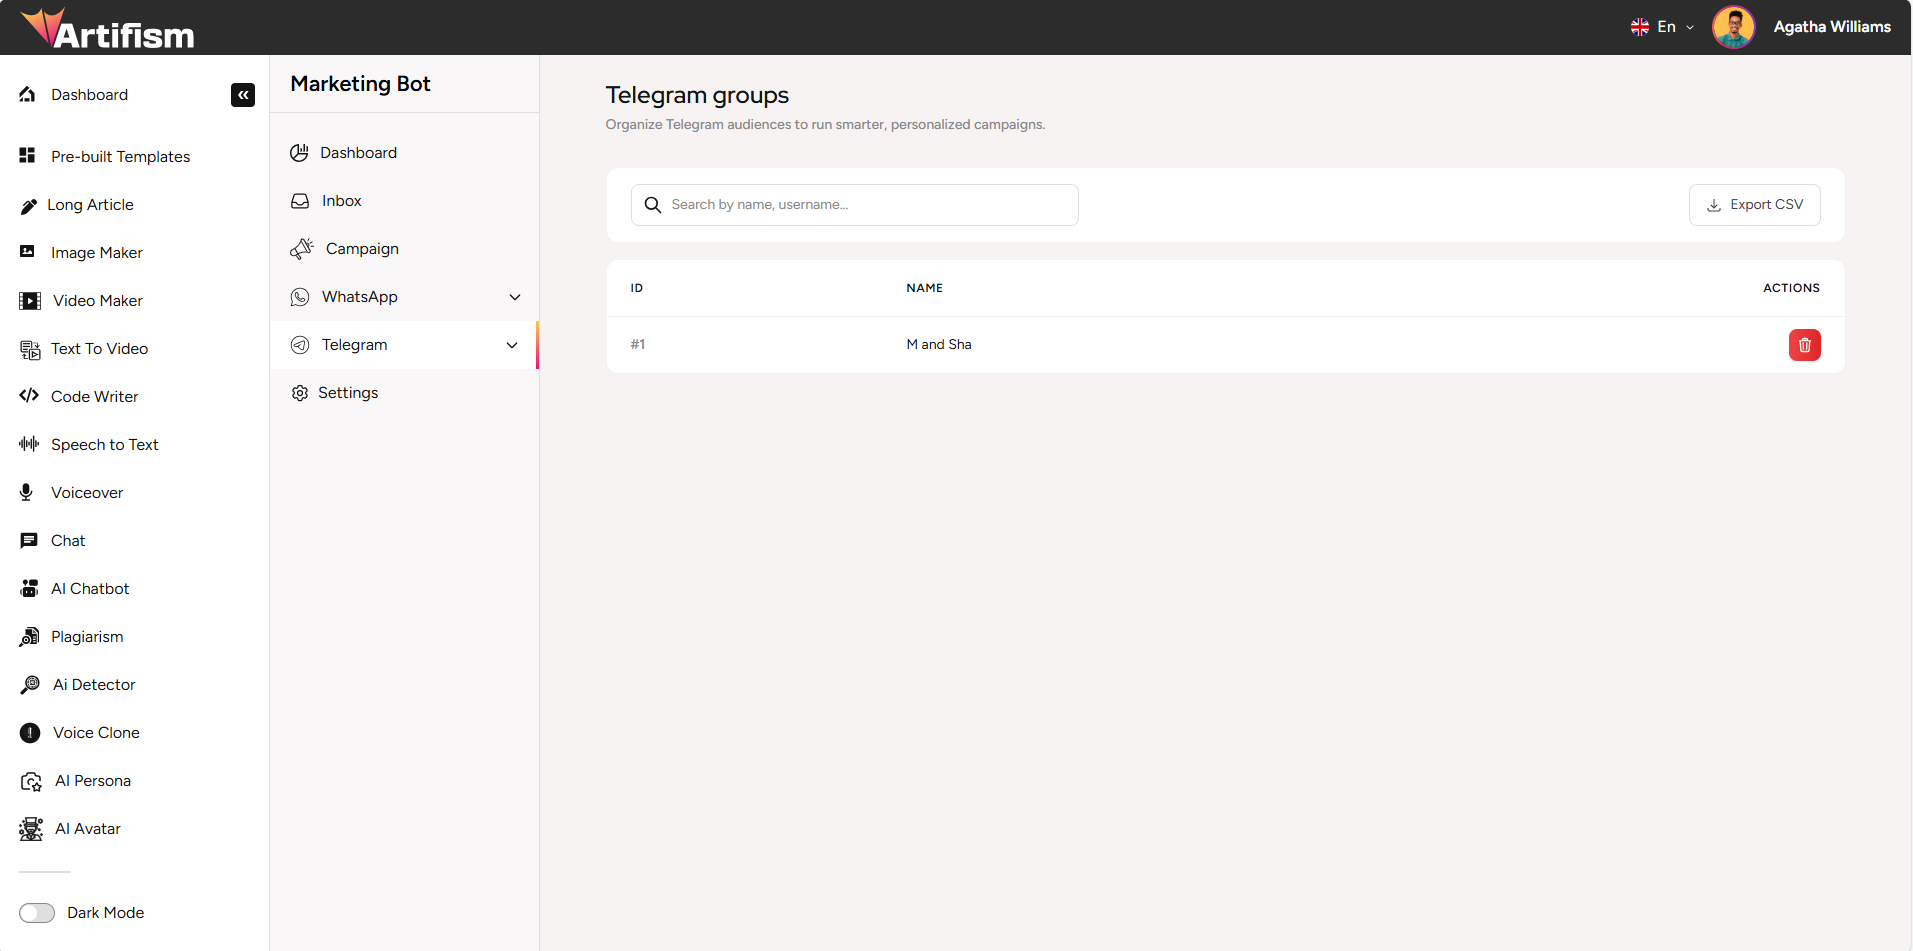Click the Export CSV button
This screenshot has height=951, width=1913.
tap(1753, 204)
